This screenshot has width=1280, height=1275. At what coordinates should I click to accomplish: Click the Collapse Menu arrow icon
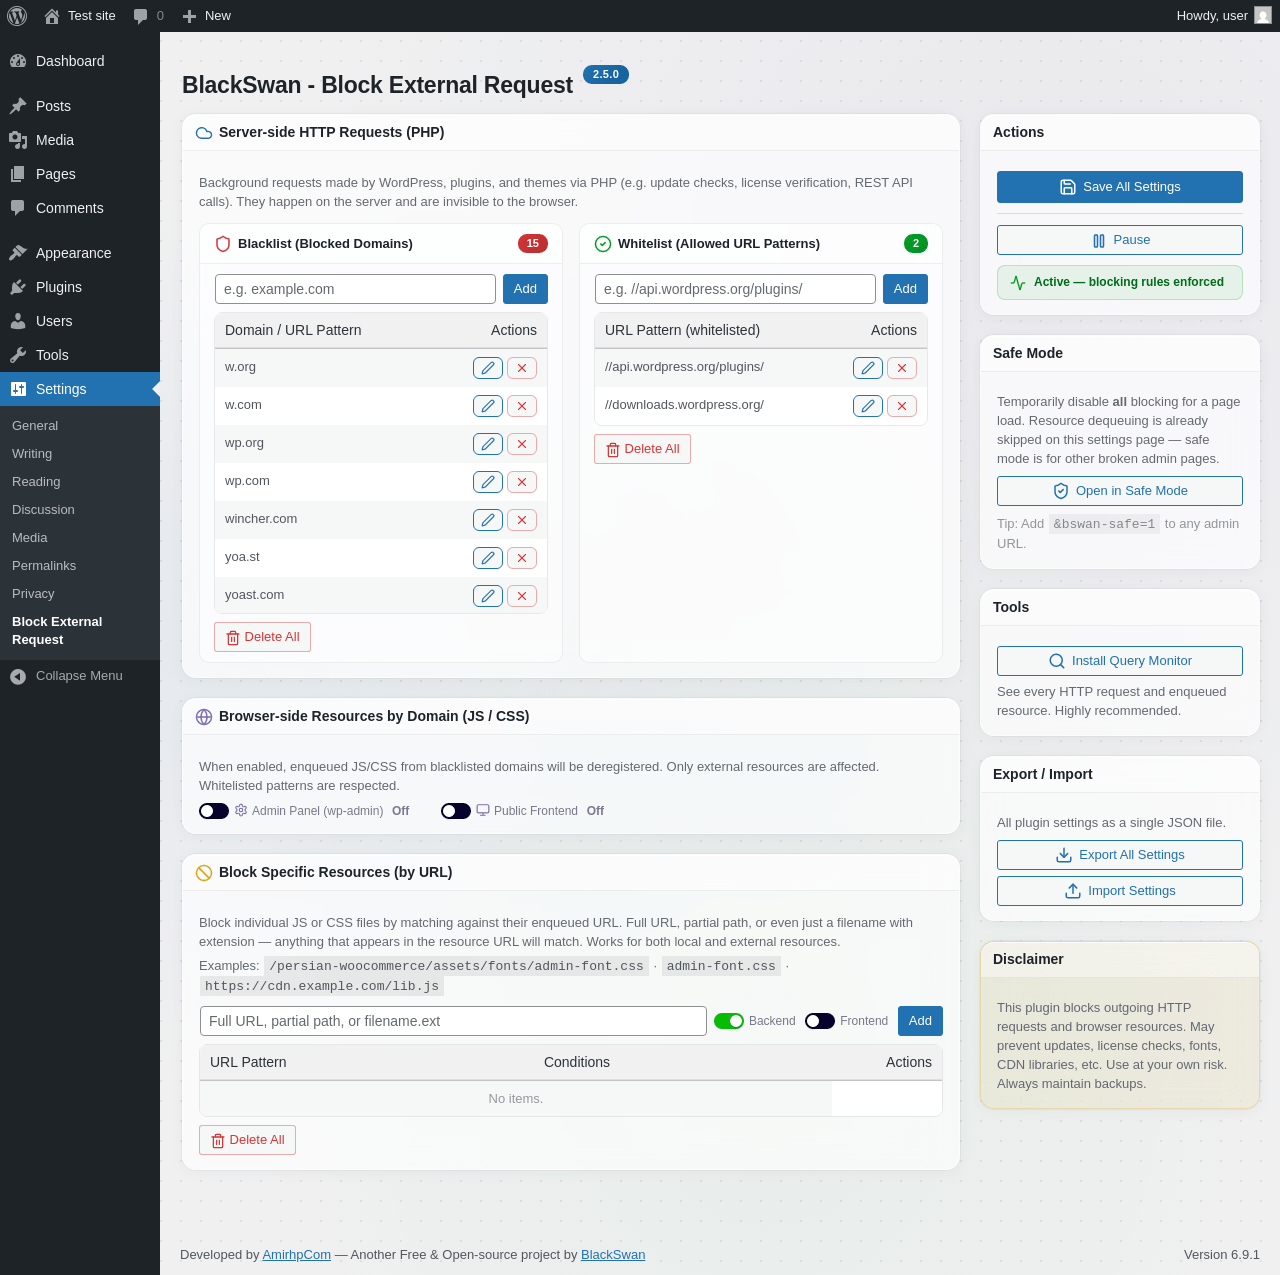18,677
